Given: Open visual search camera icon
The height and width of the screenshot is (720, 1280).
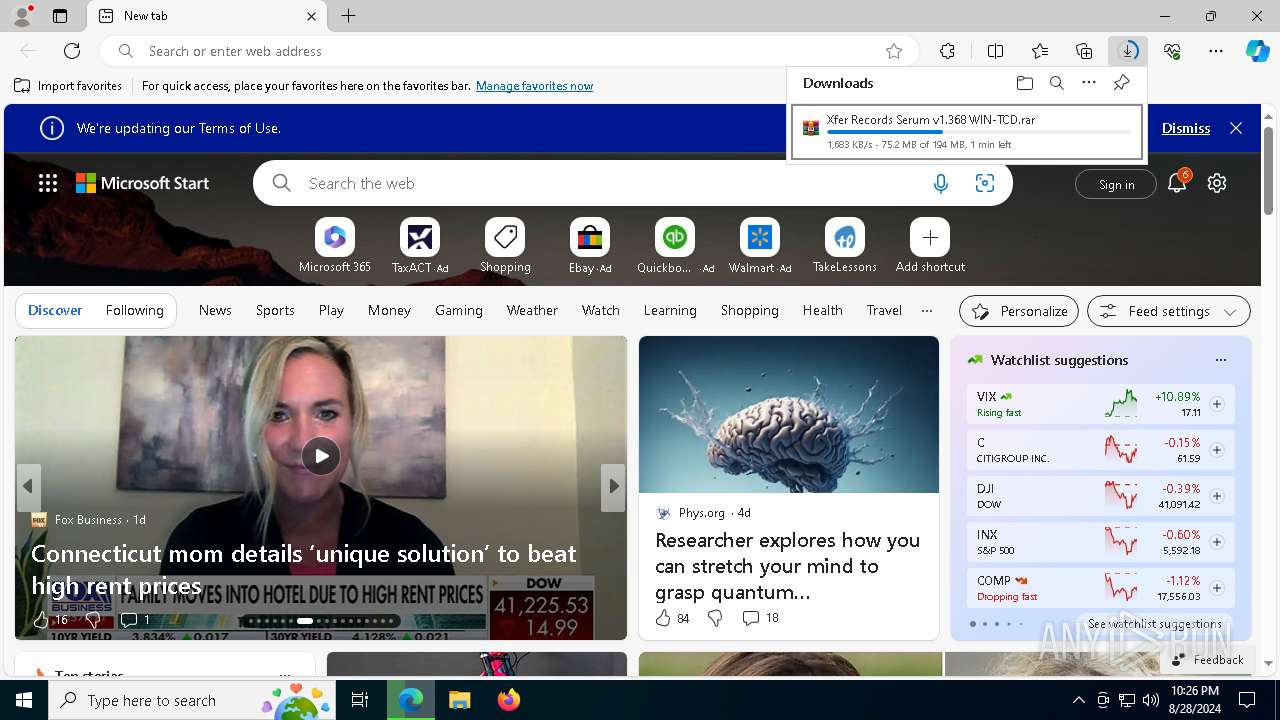Looking at the screenshot, I should [x=984, y=183].
